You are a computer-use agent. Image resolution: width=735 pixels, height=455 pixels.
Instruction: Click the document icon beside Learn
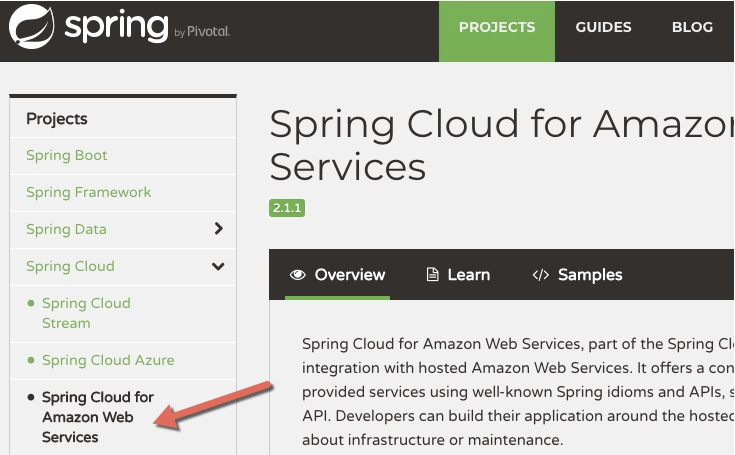pos(433,275)
